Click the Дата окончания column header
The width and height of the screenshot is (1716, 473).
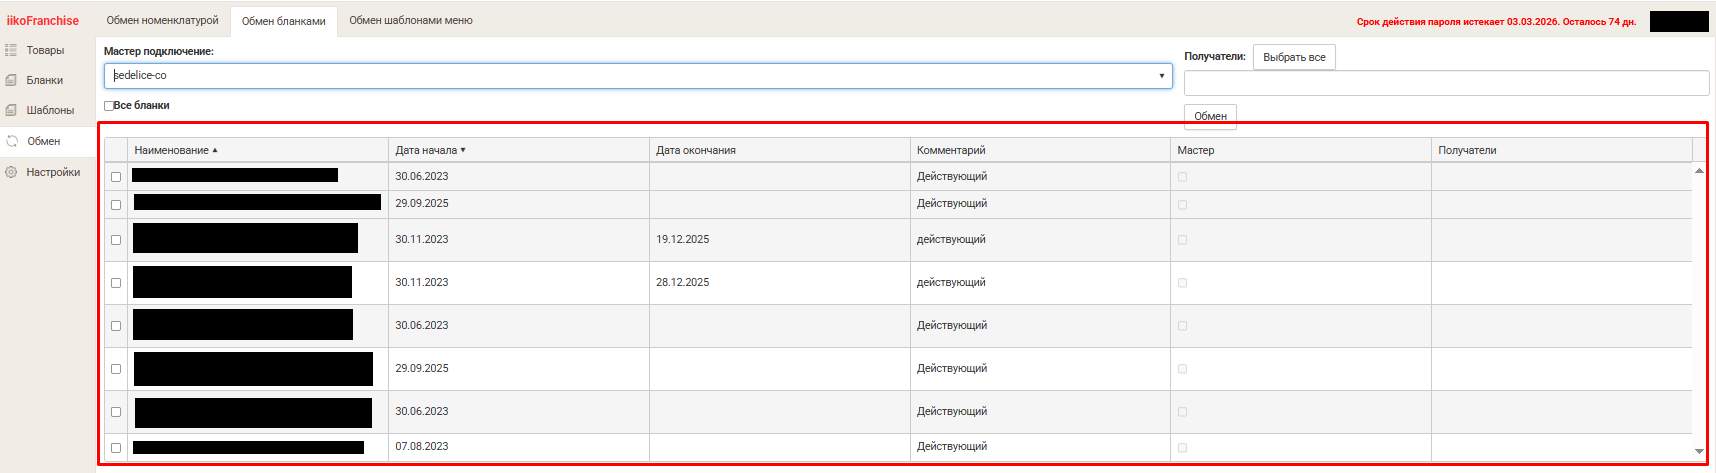click(x=780, y=150)
